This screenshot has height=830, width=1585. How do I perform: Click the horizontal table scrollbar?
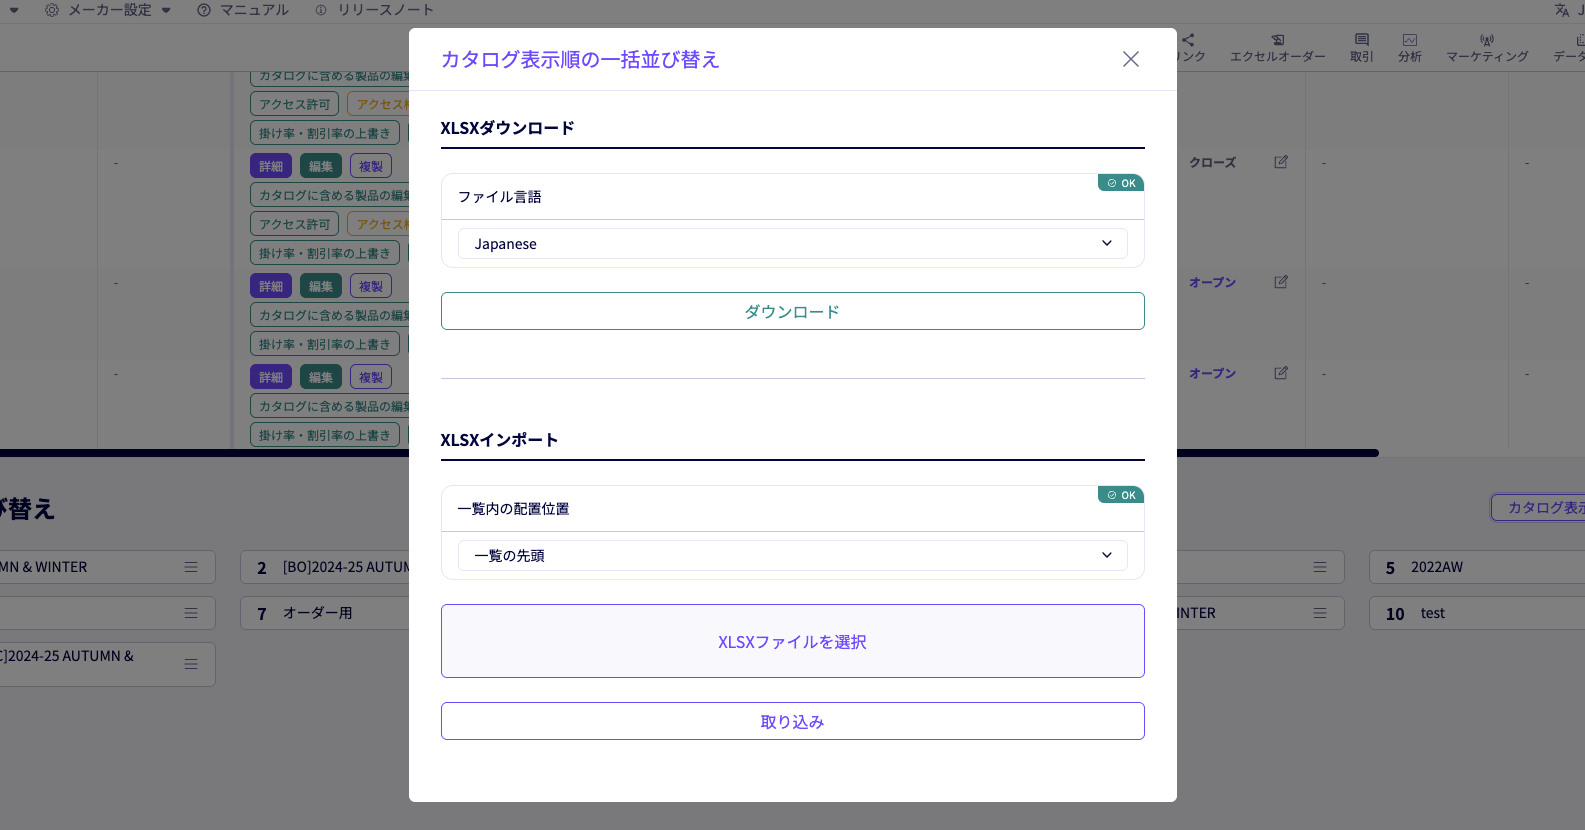[x=690, y=453]
